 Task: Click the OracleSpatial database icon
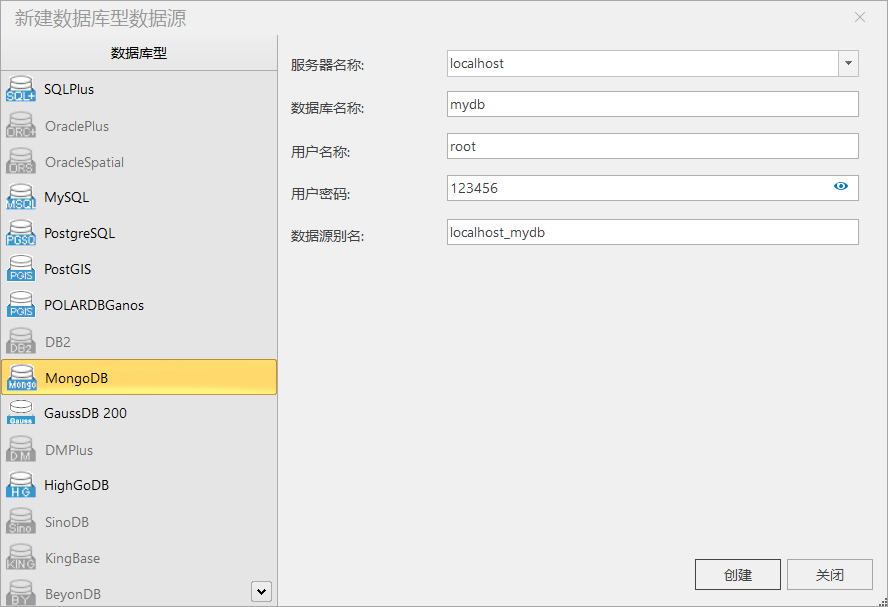[x=21, y=161]
